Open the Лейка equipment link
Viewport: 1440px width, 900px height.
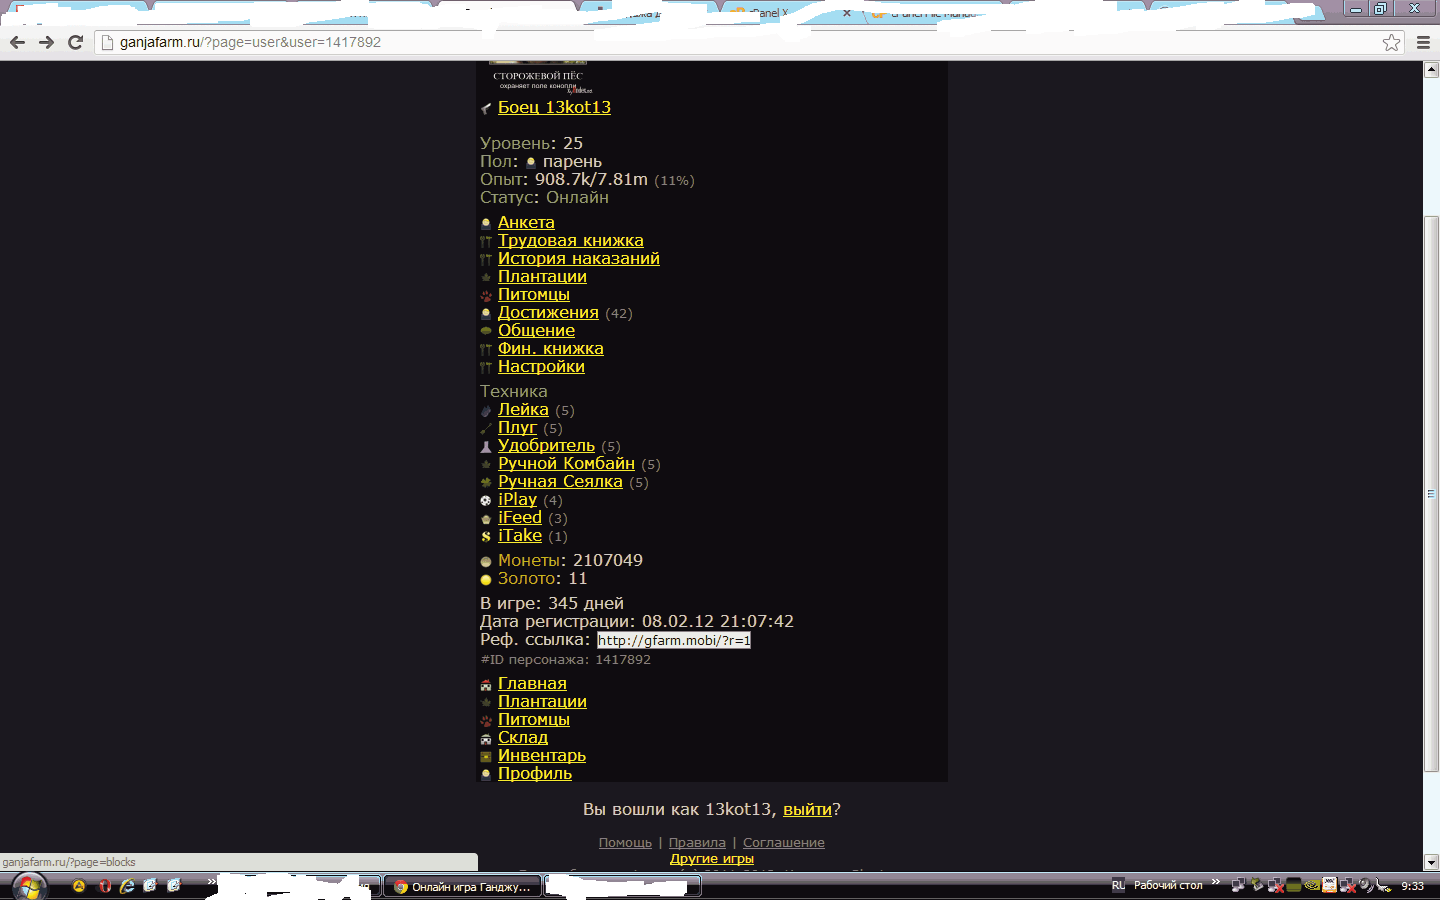tap(523, 409)
